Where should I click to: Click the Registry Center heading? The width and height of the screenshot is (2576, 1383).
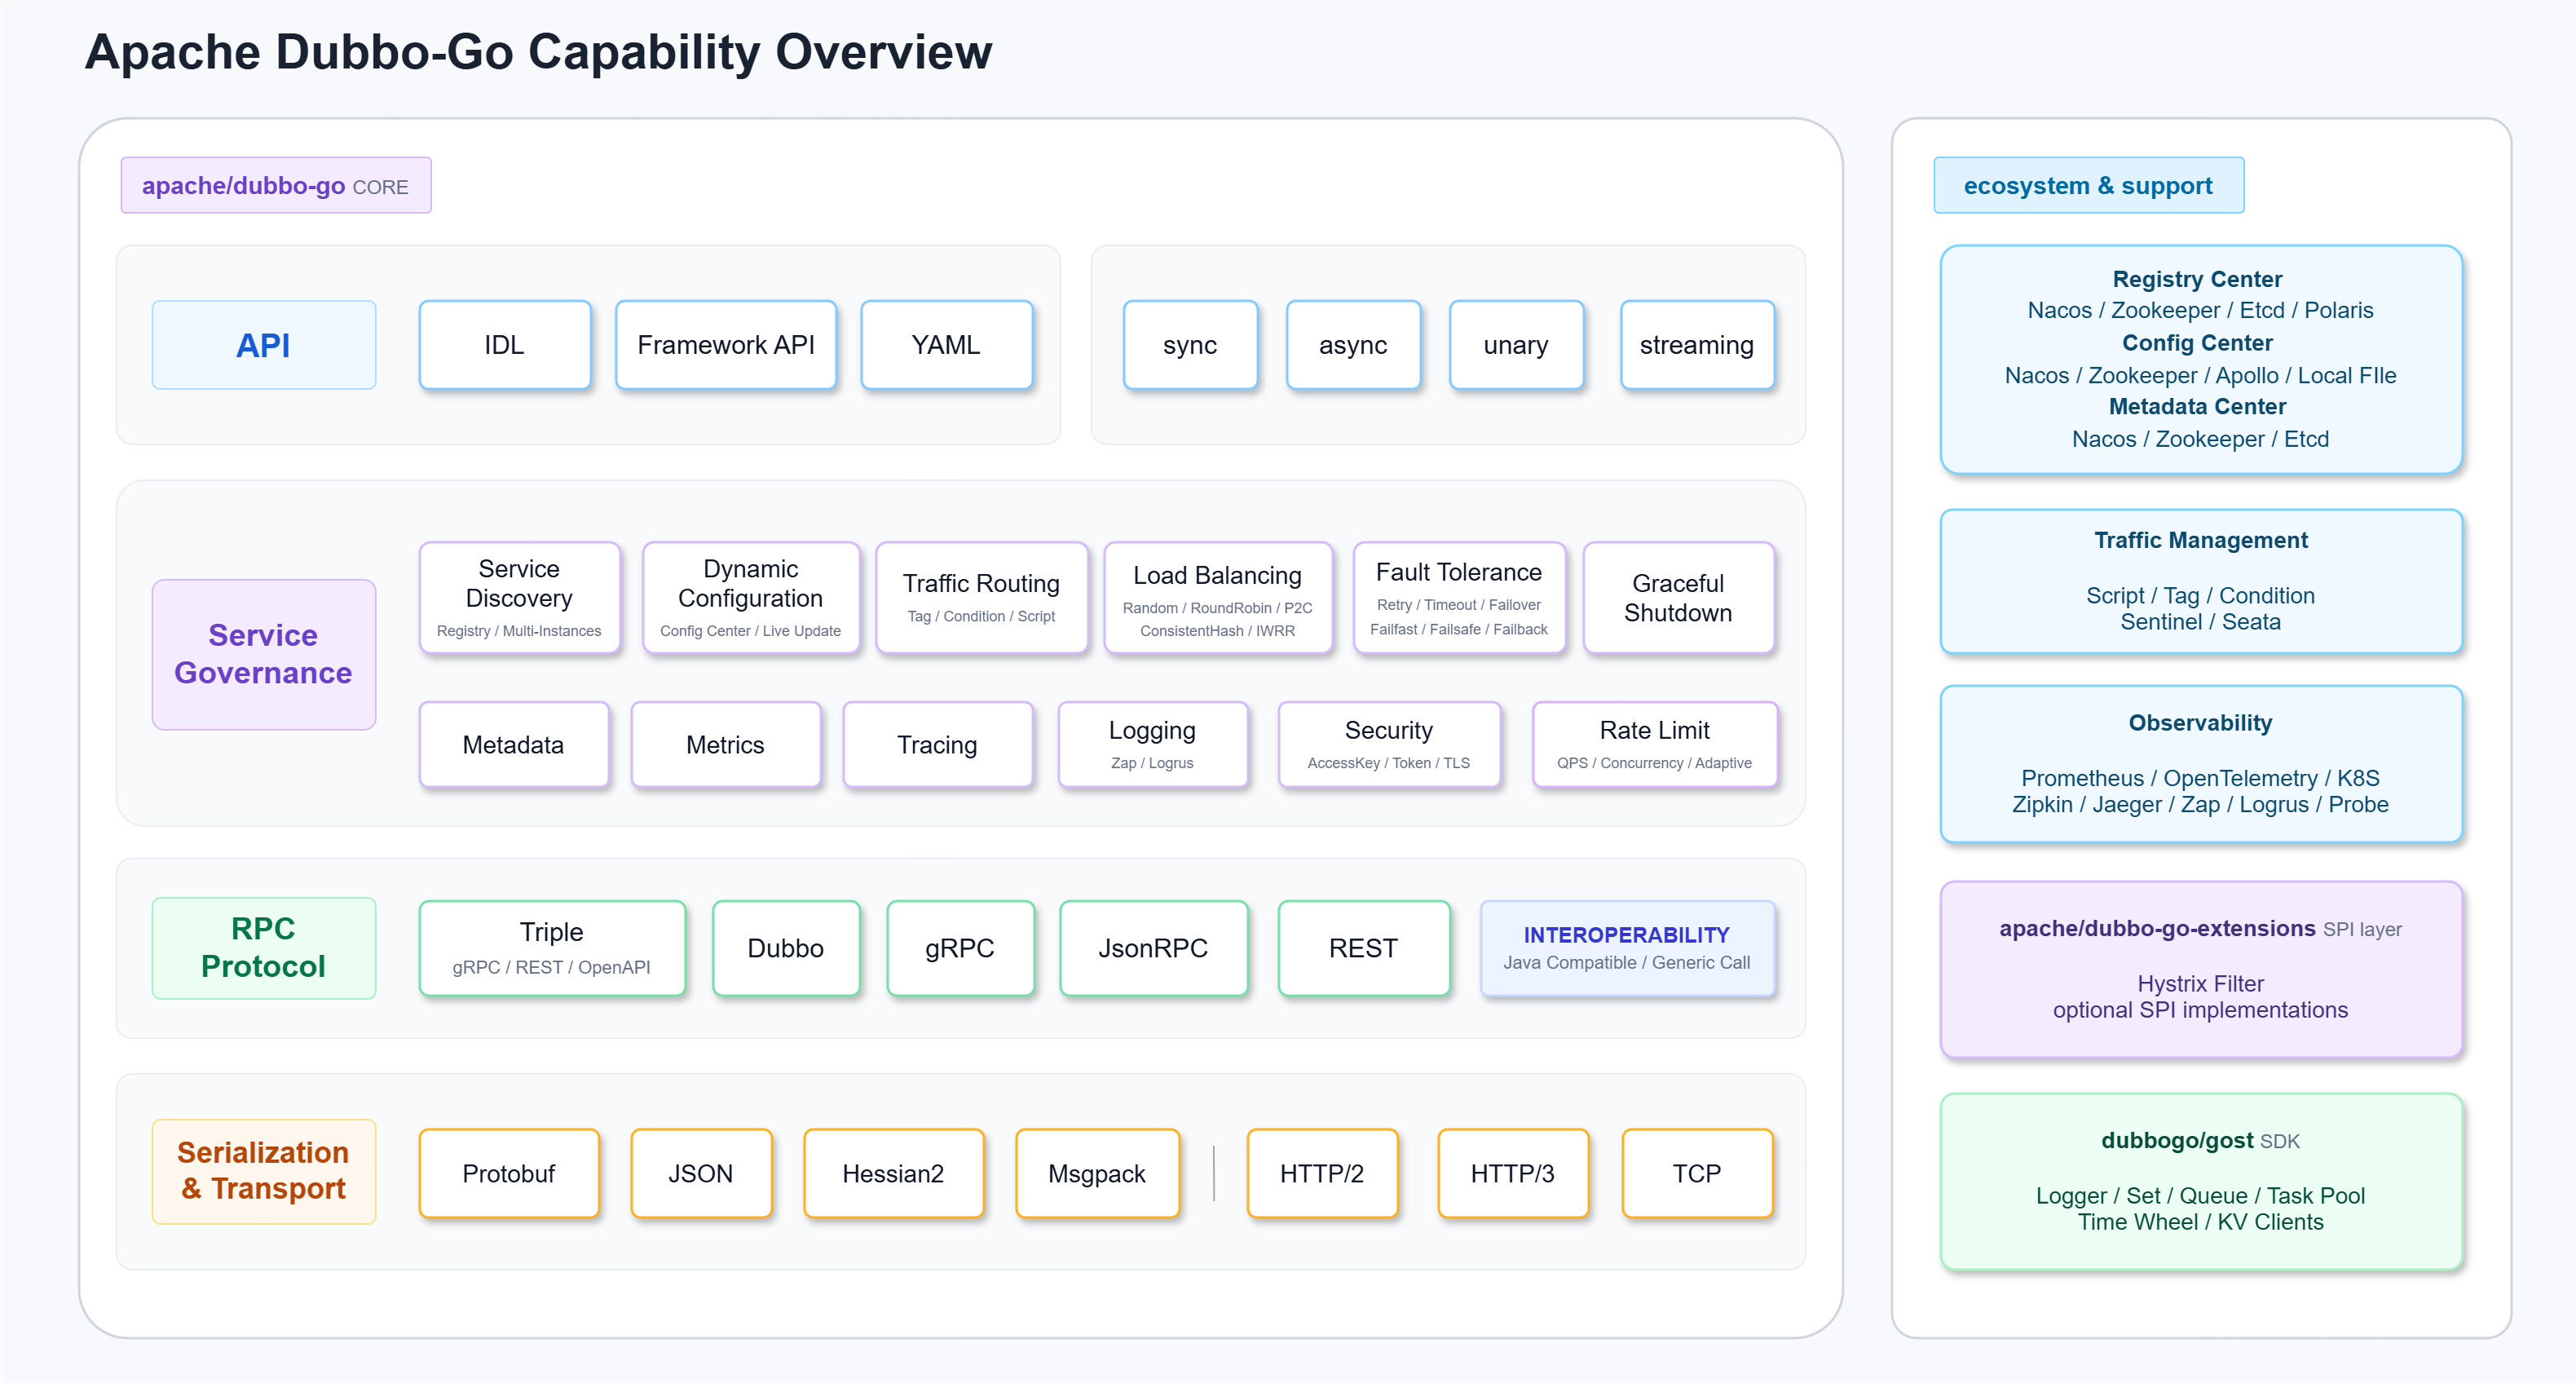(x=2198, y=279)
